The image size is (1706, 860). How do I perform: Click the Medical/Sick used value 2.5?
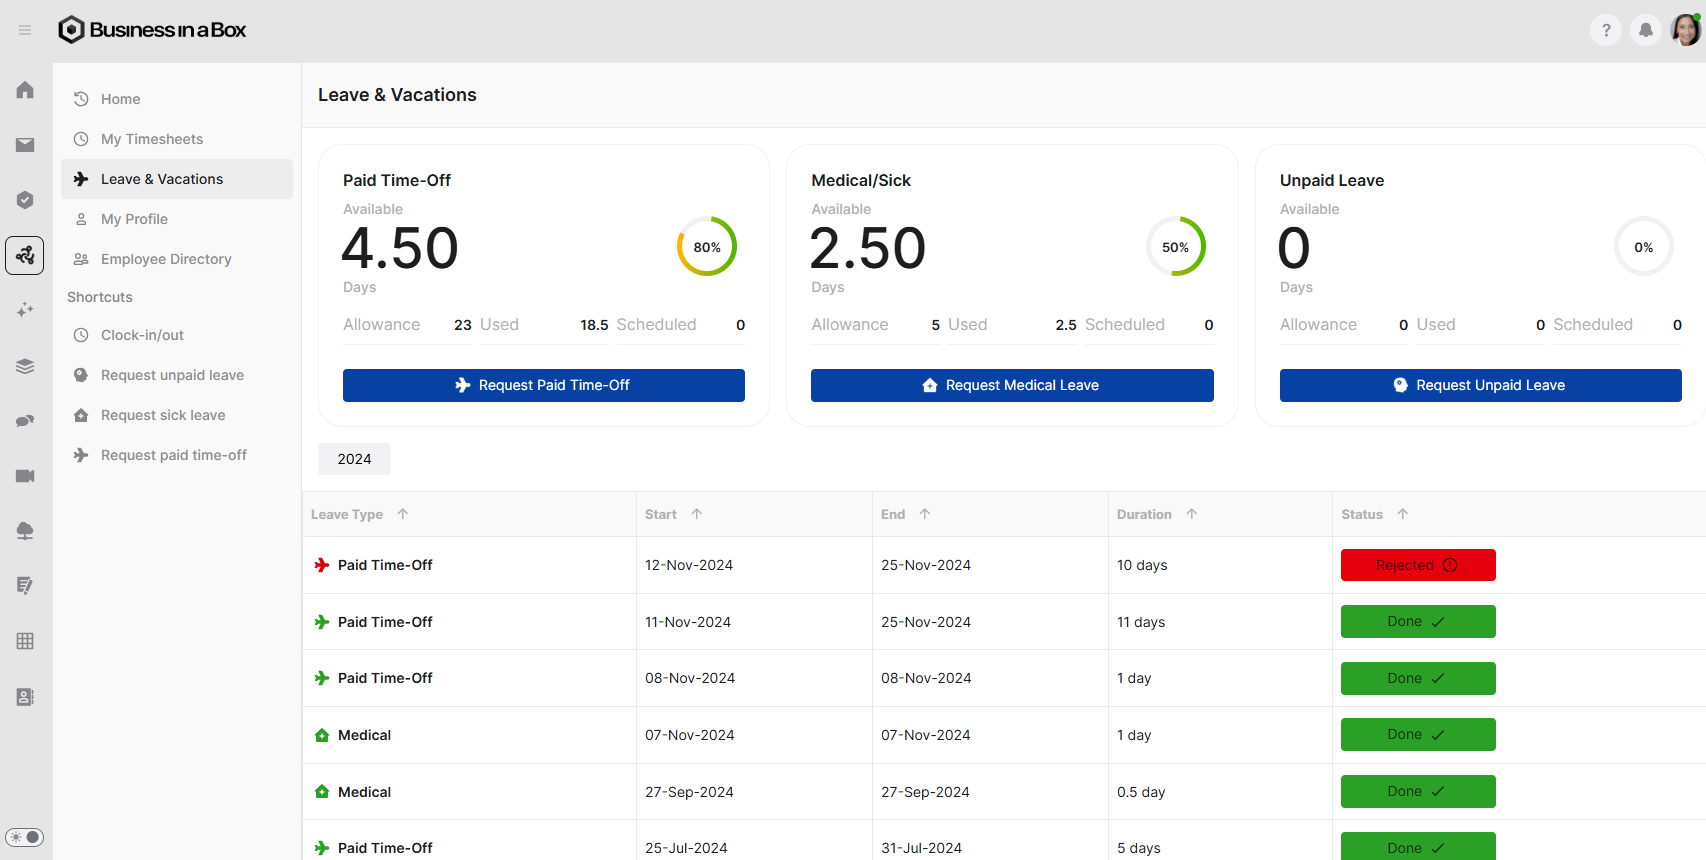tap(1066, 325)
